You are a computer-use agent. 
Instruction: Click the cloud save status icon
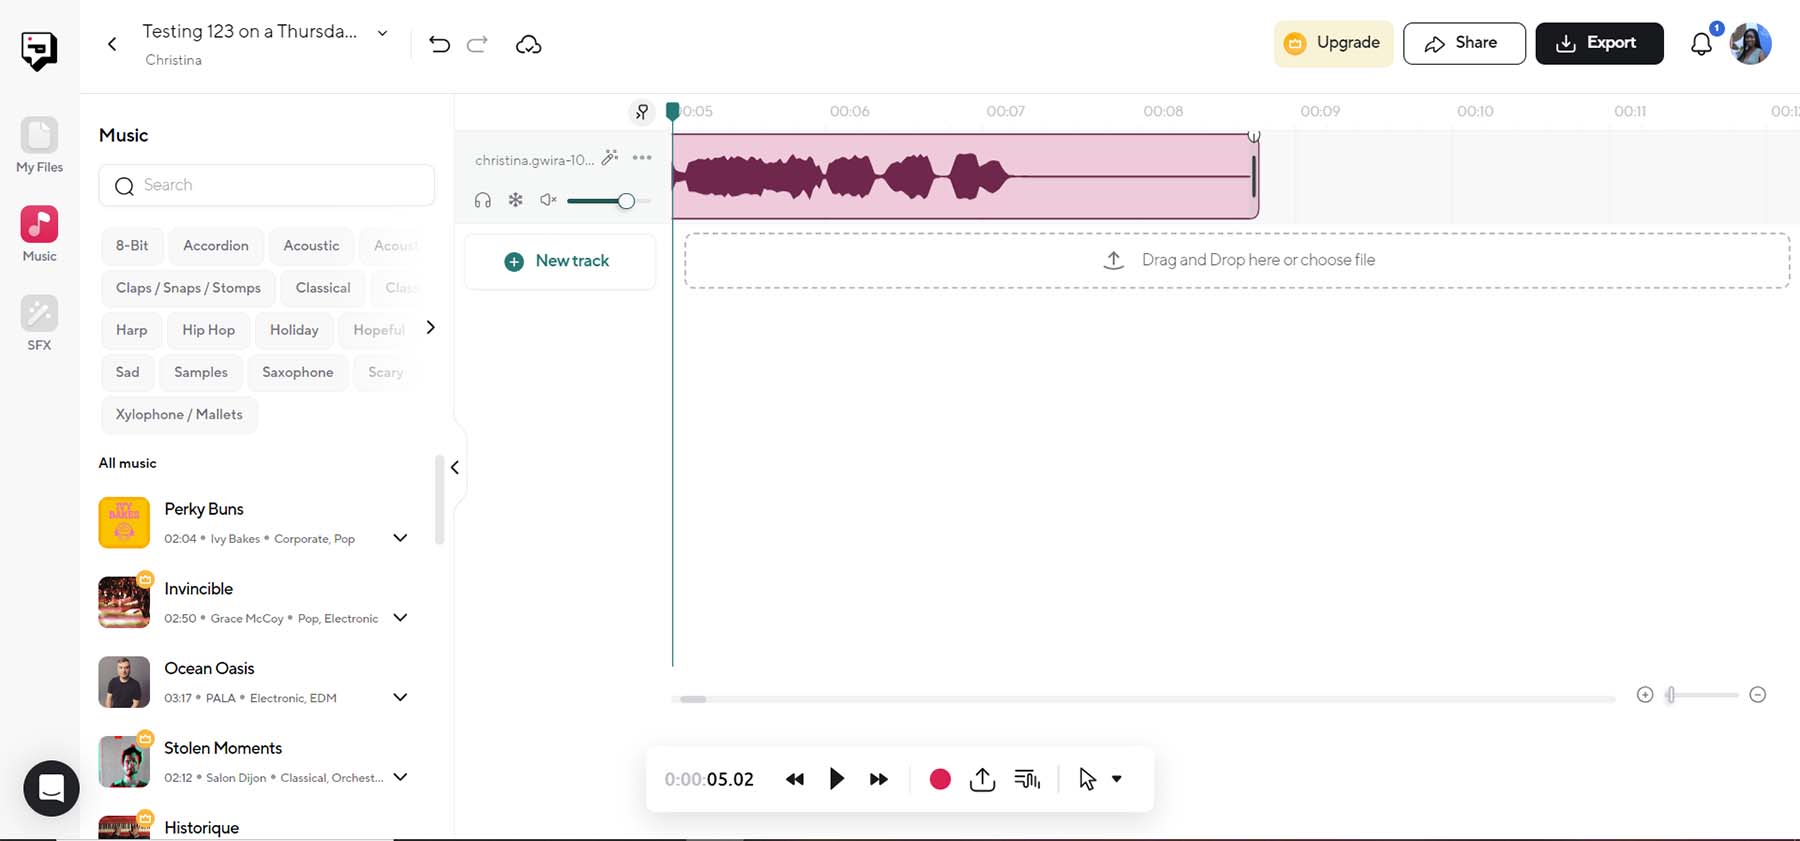coord(528,44)
